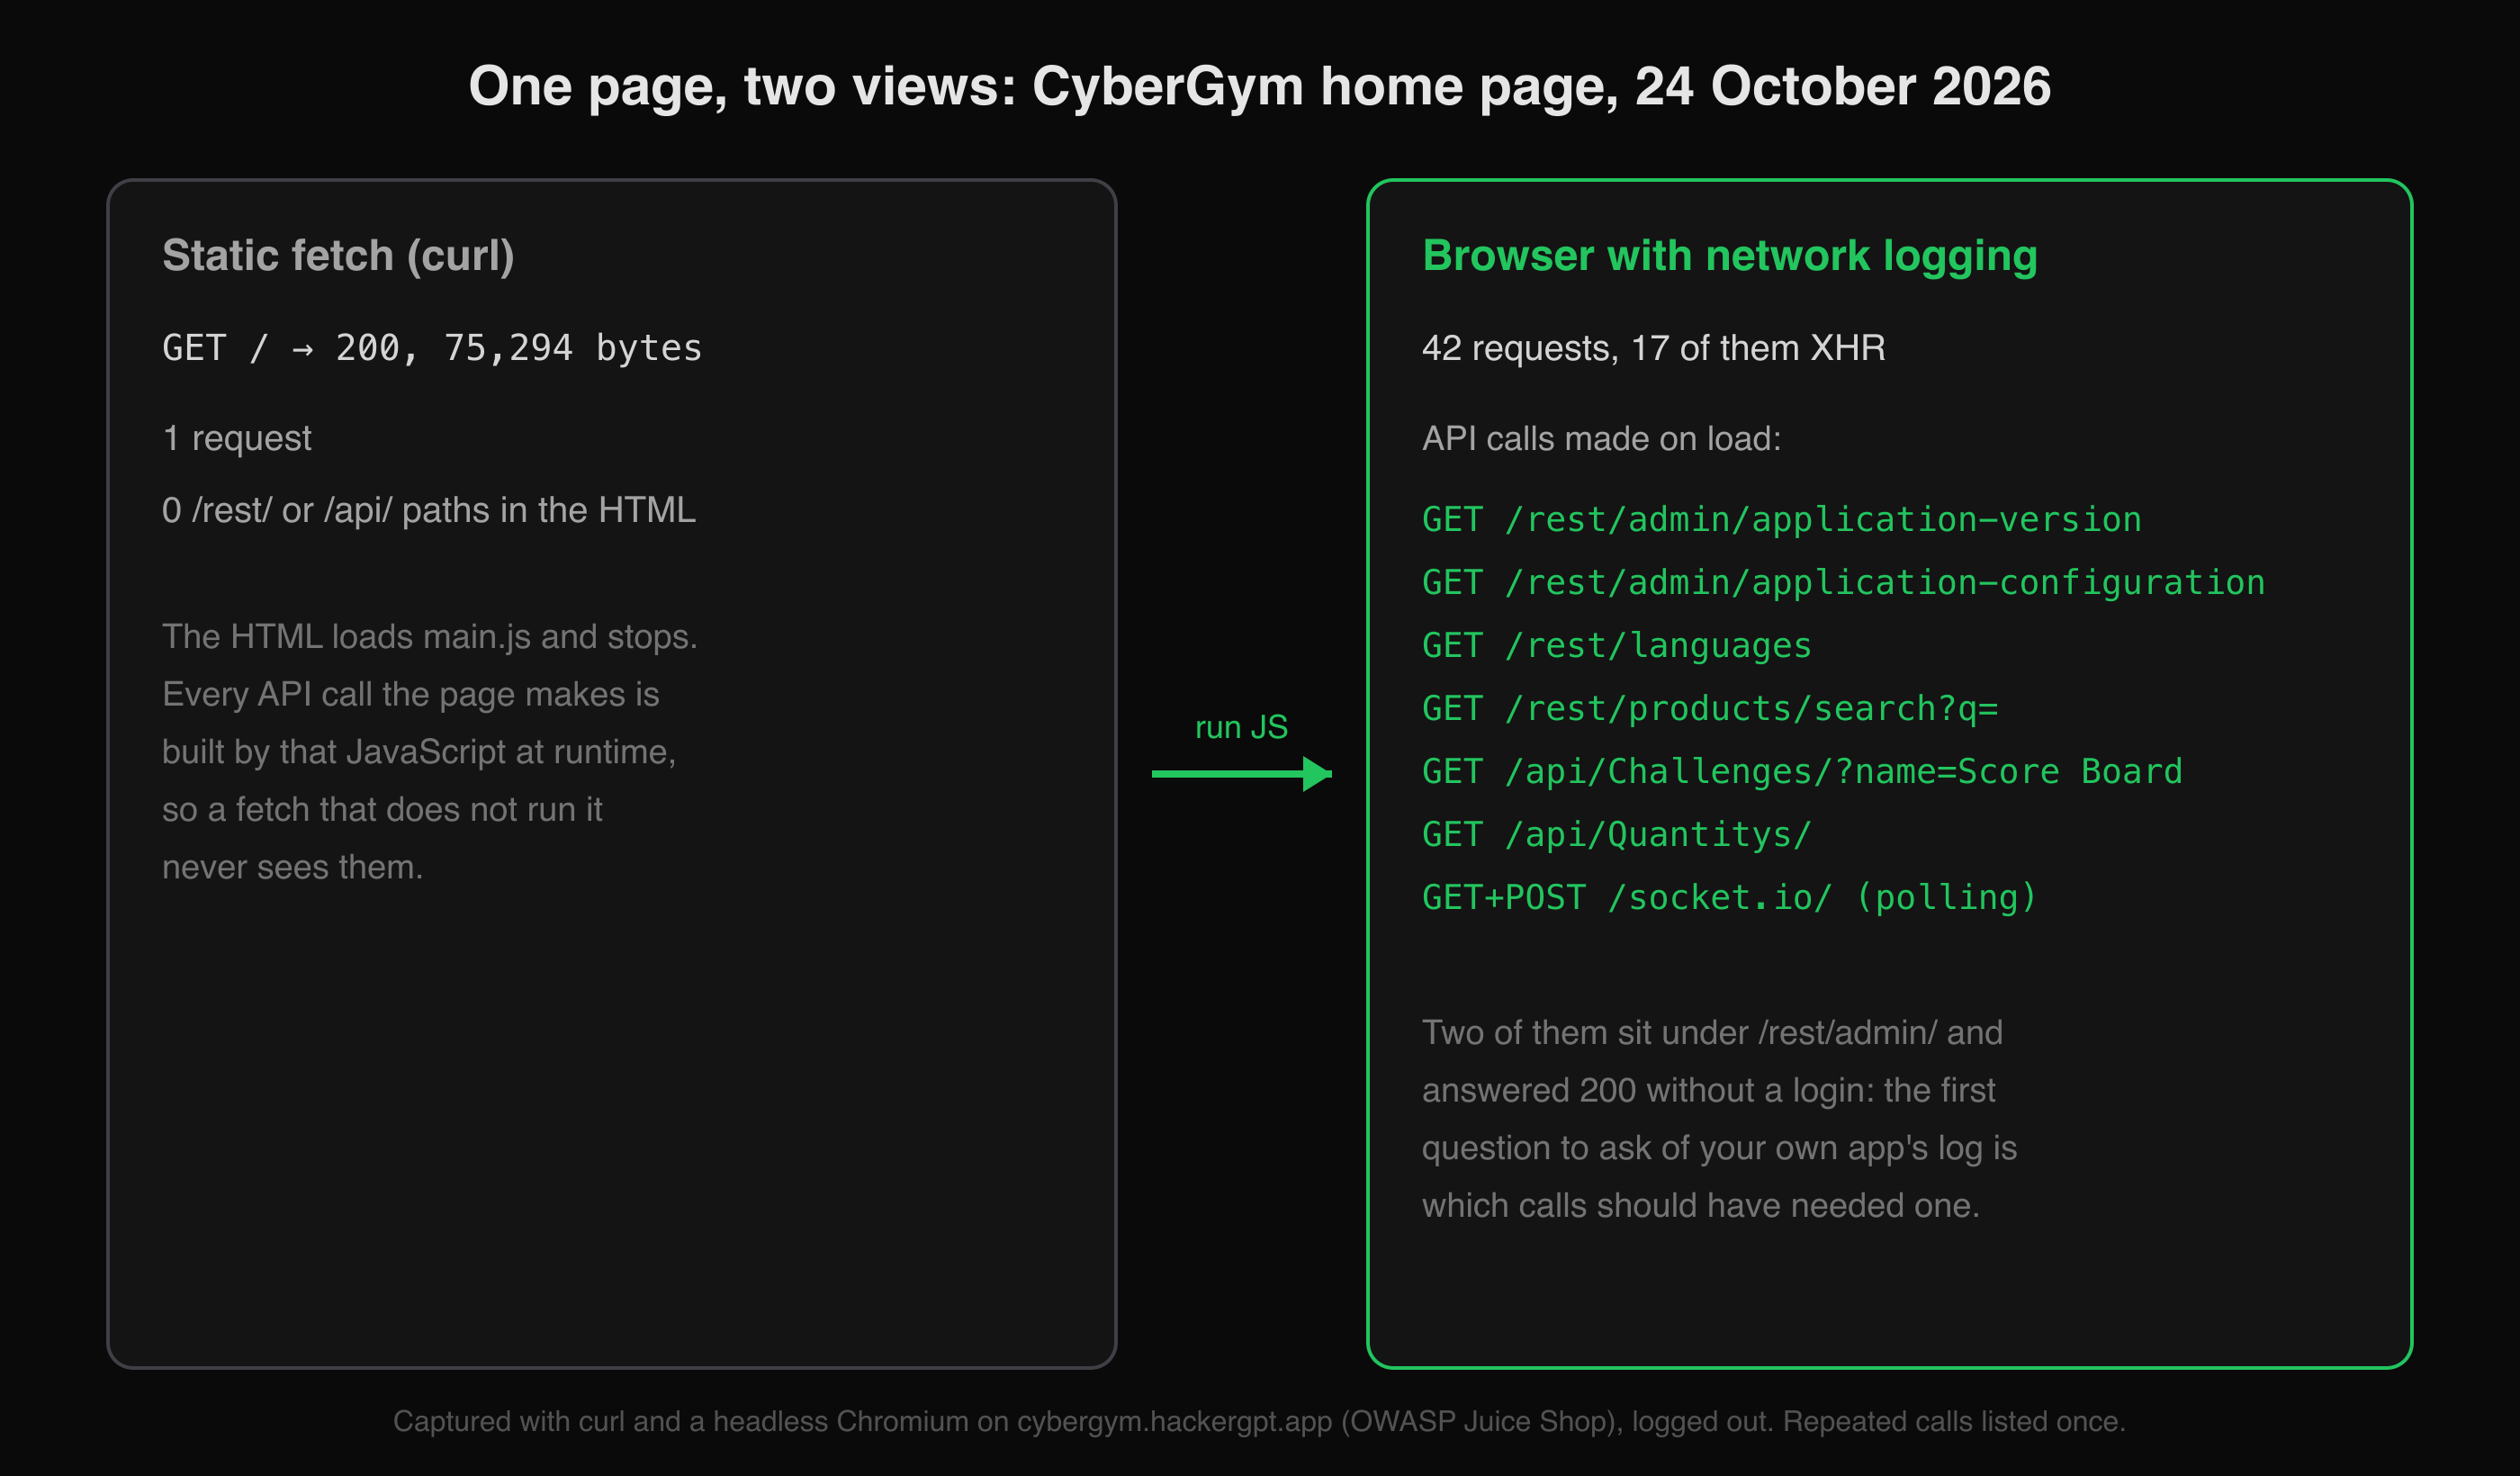
Task: Click the 'GET /api/Quantitys/' line
Action: (x=1616, y=835)
